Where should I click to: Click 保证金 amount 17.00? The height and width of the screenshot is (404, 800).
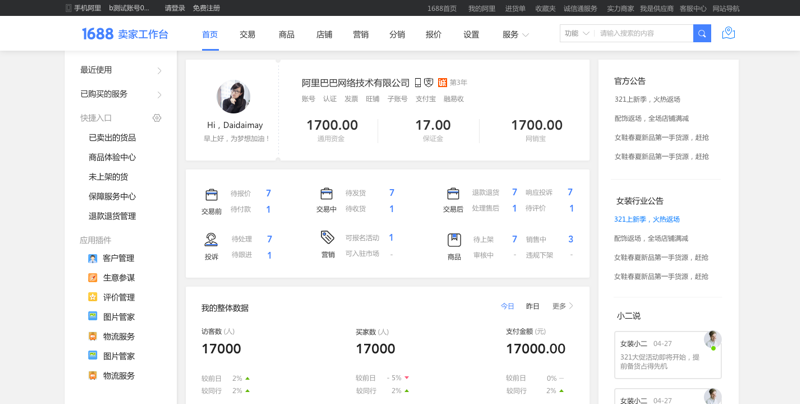click(433, 125)
